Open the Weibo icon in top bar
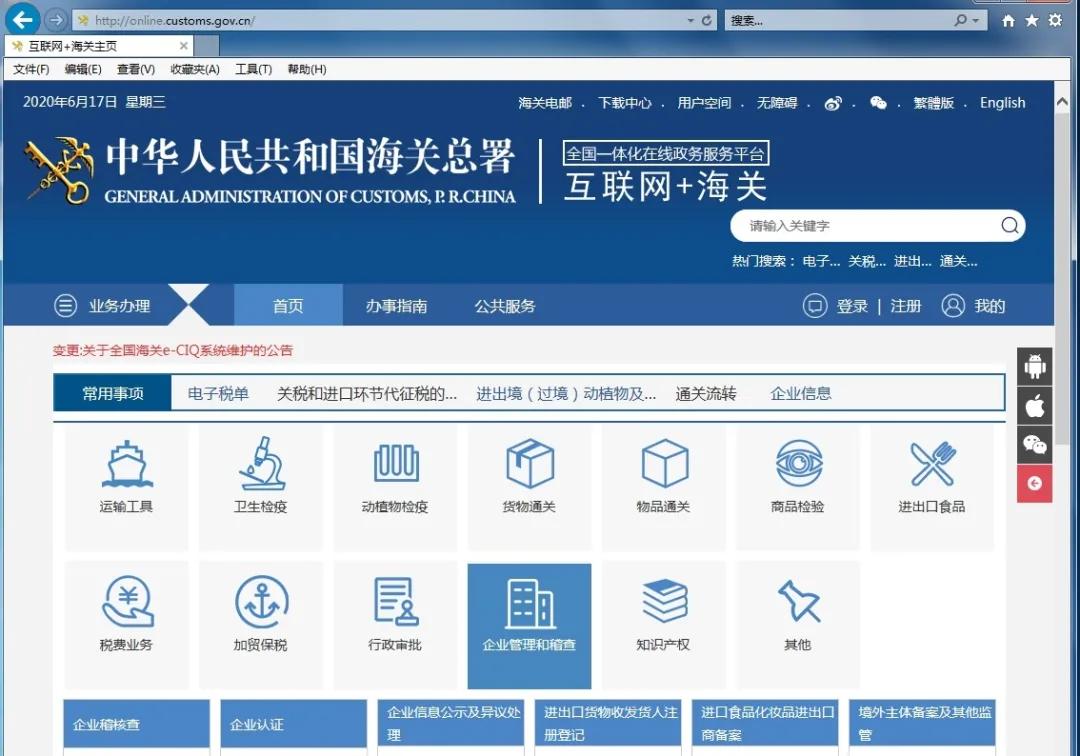1080x756 pixels. pyautogui.click(x=833, y=103)
